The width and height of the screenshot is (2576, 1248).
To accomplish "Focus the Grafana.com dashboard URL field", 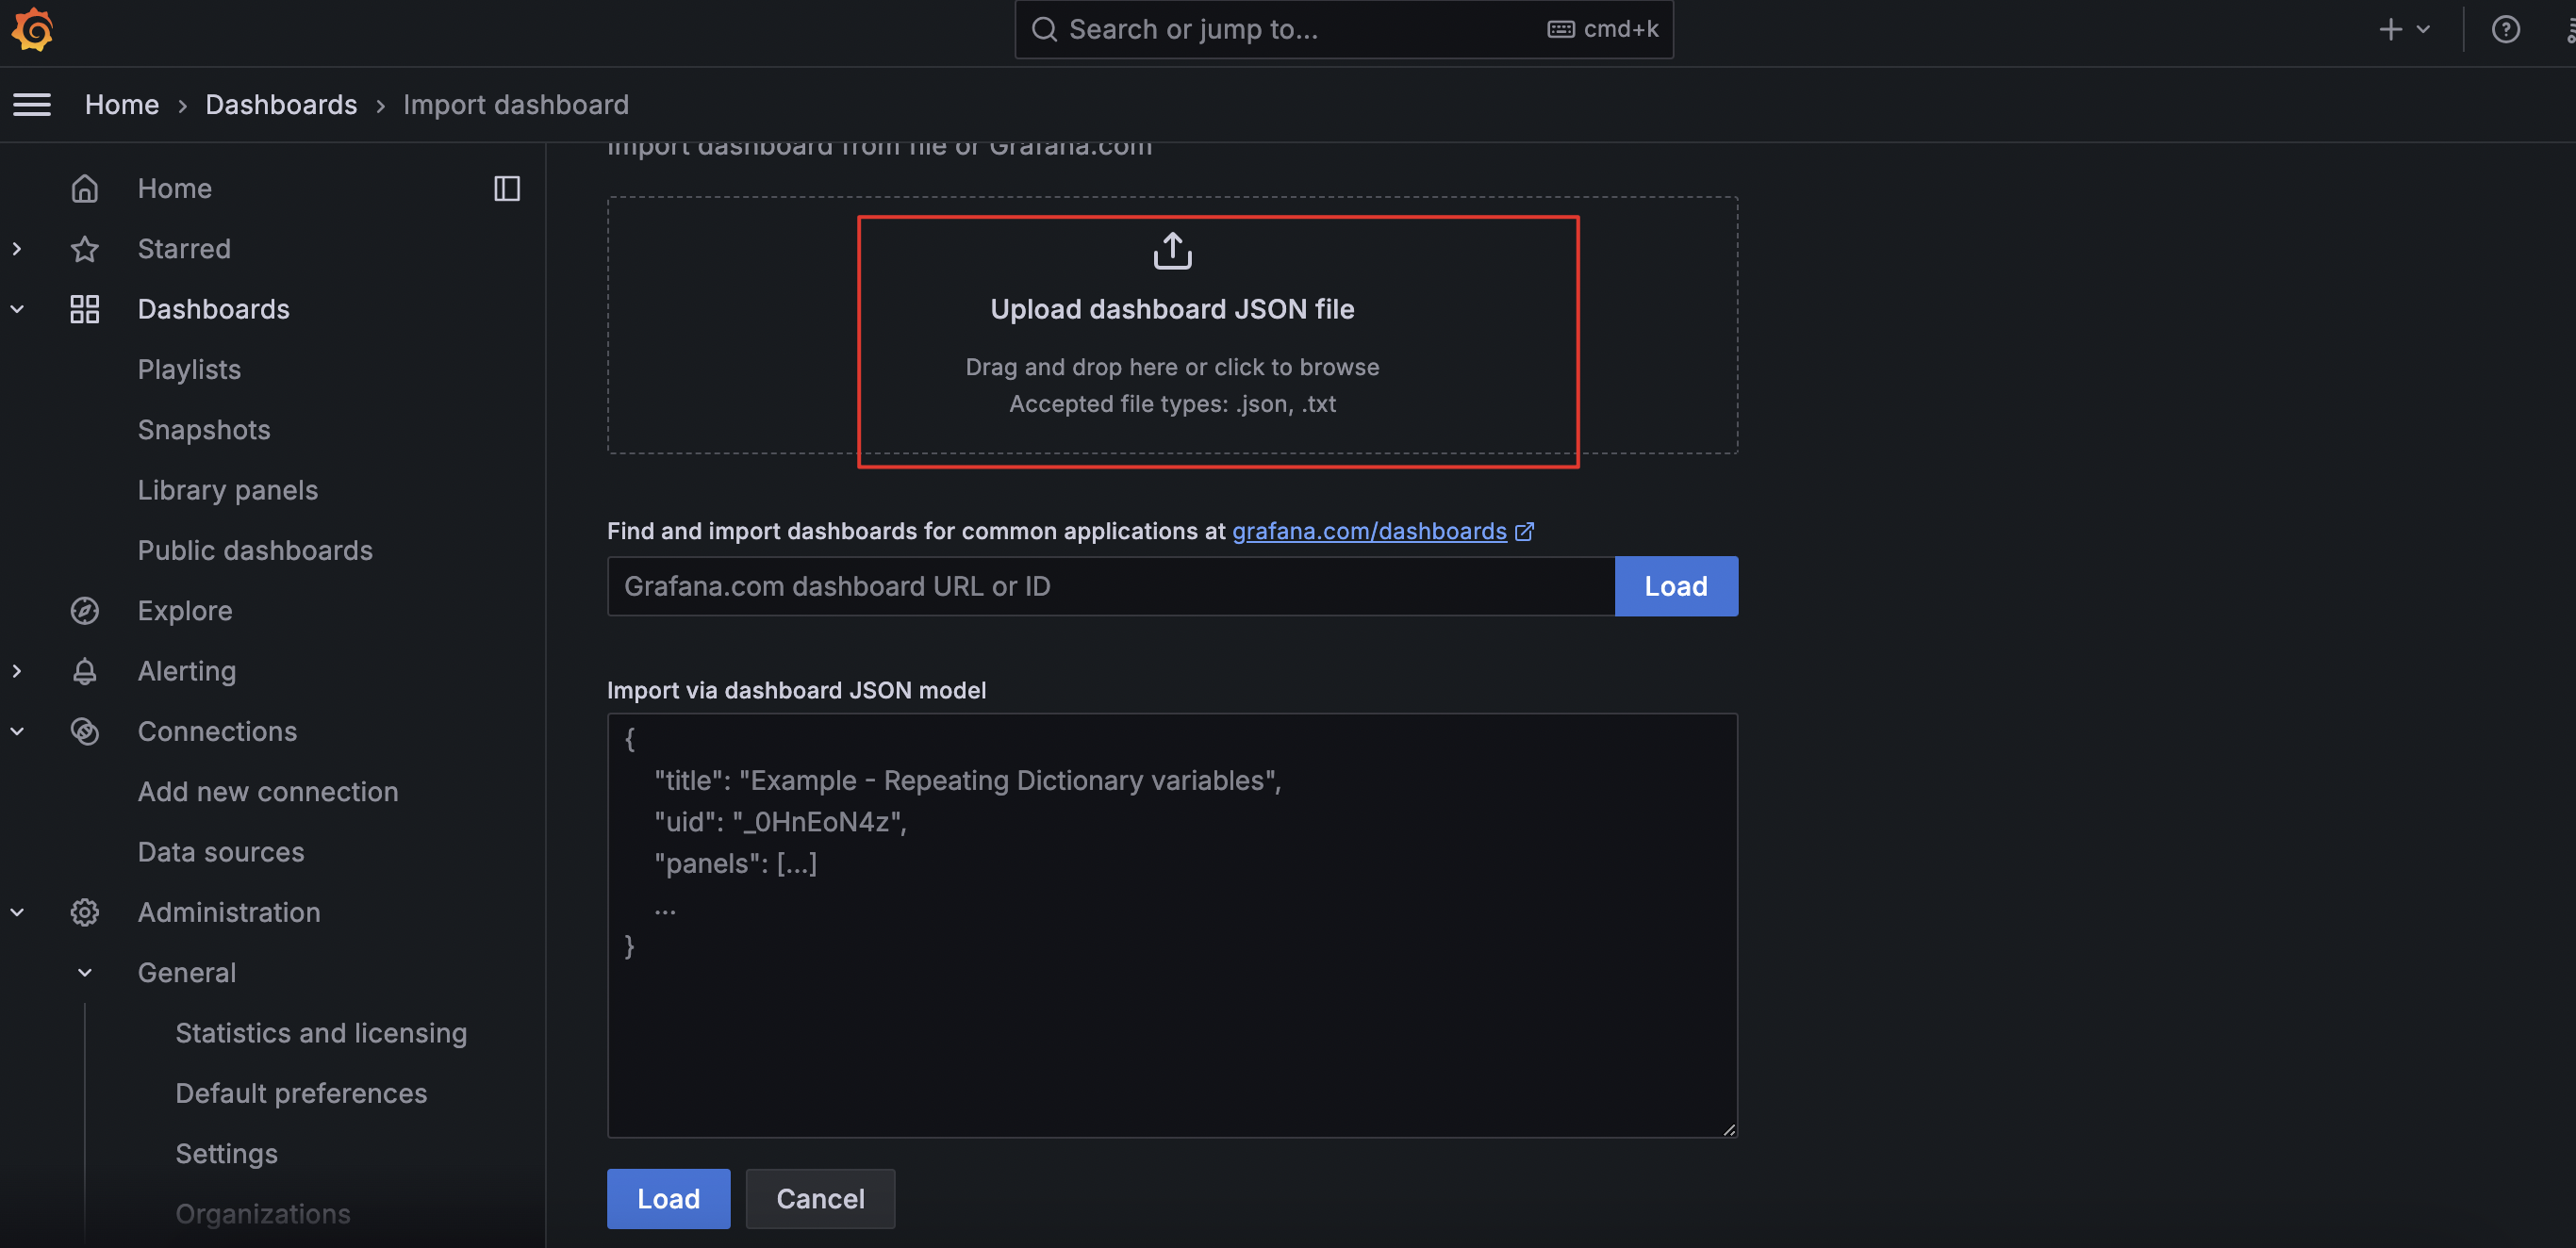I will [1110, 586].
